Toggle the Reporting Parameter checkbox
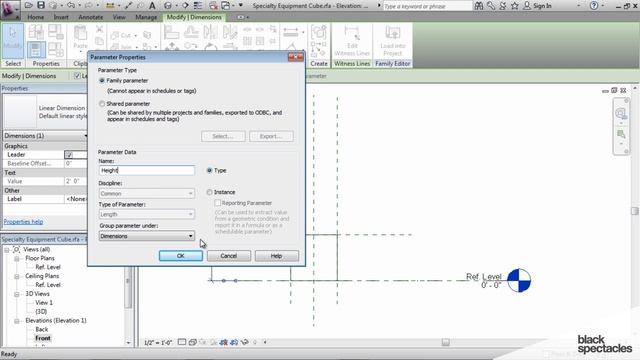Image resolution: width=640 pixels, height=360 pixels. pos(218,203)
